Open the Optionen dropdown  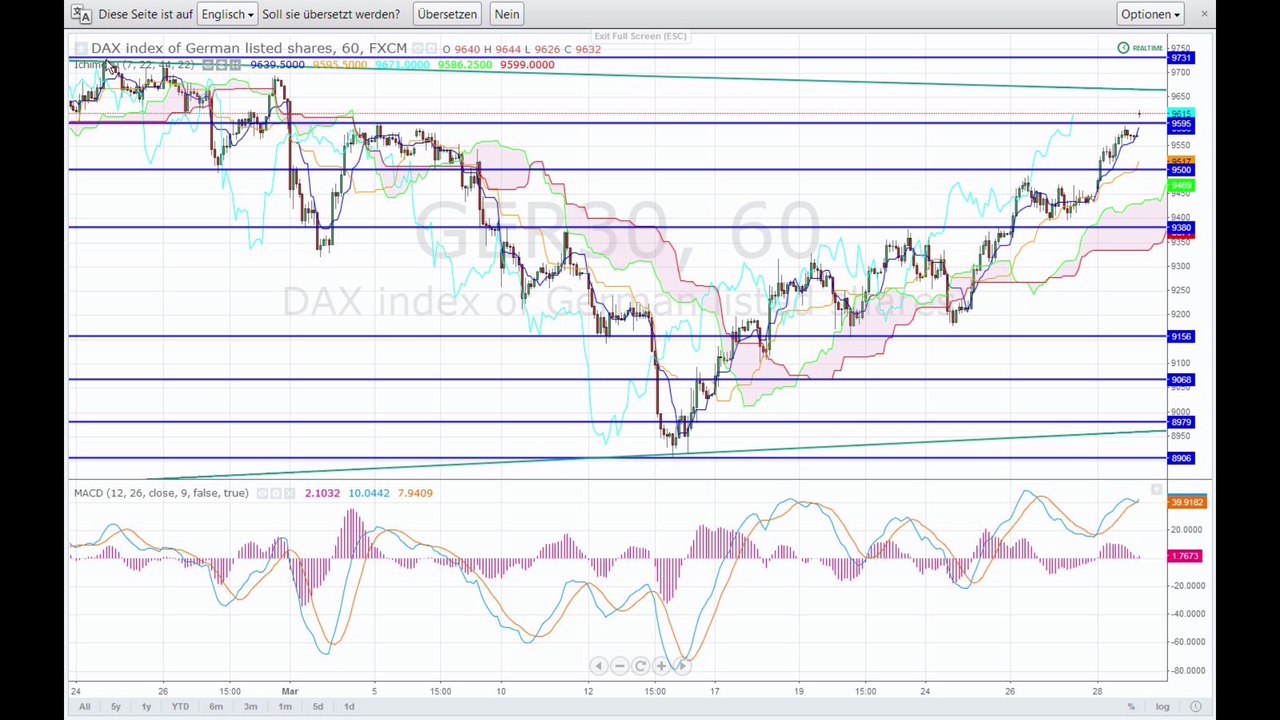pyautogui.click(x=1151, y=14)
